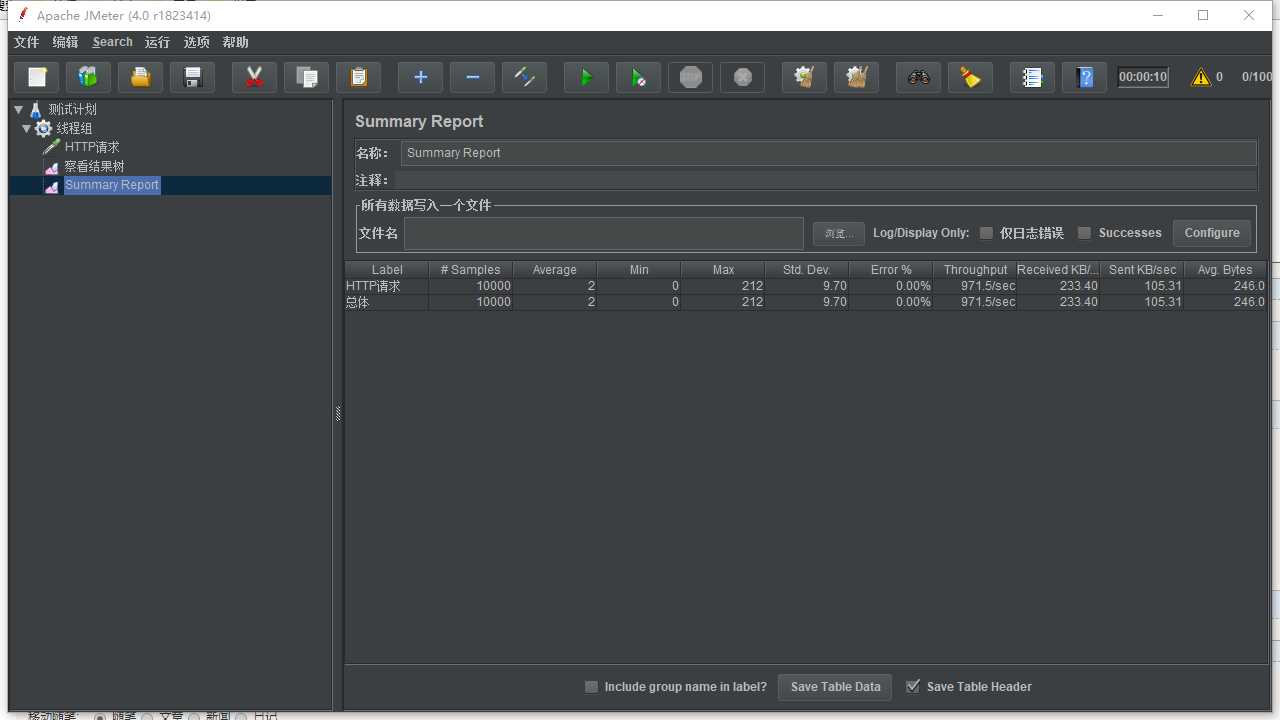The width and height of the screenshot is (1280, 720).
Task: Select 线程组 tree item
Action: [x=74, y=129]
